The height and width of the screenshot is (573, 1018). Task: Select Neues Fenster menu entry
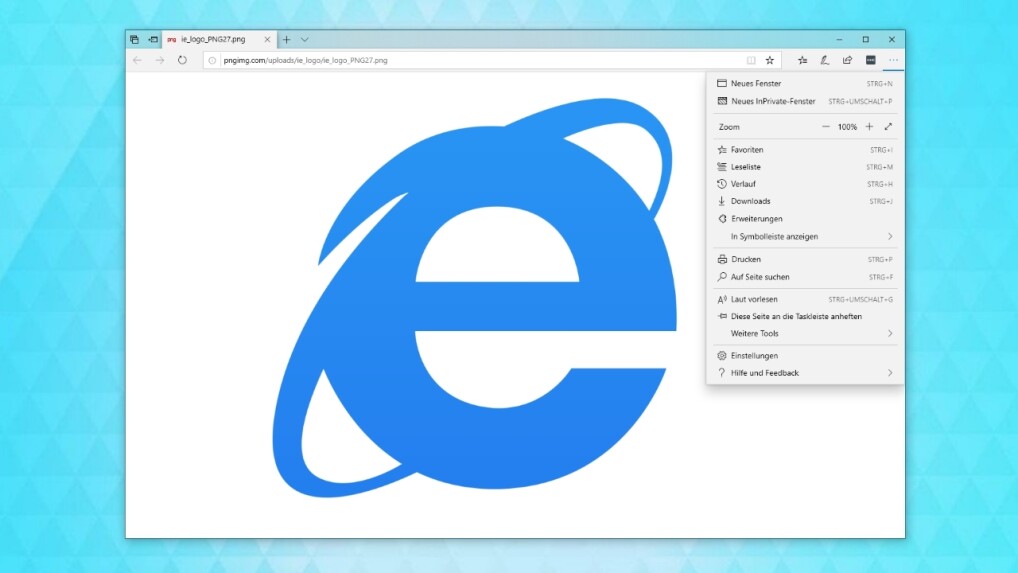[805, 83]
